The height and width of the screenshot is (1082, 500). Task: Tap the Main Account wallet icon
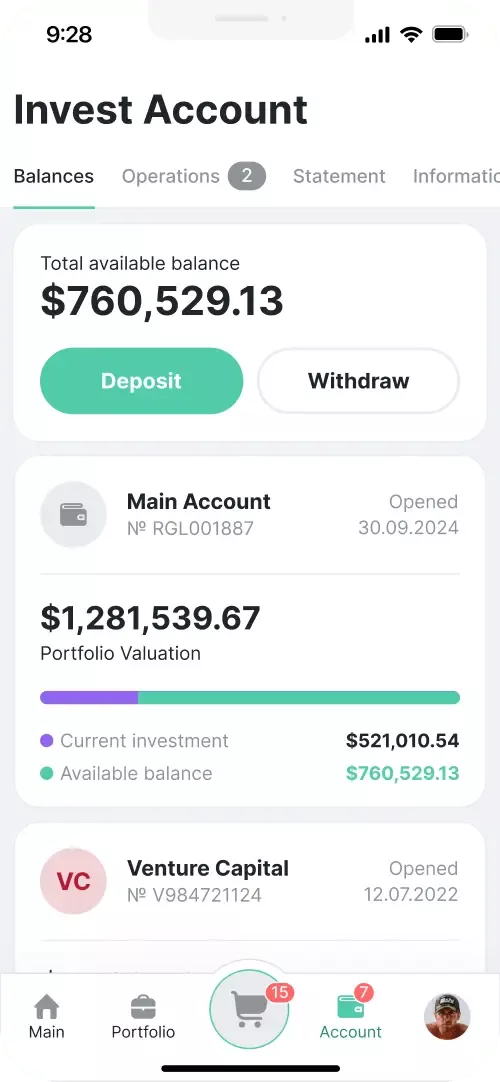(73, 515)
